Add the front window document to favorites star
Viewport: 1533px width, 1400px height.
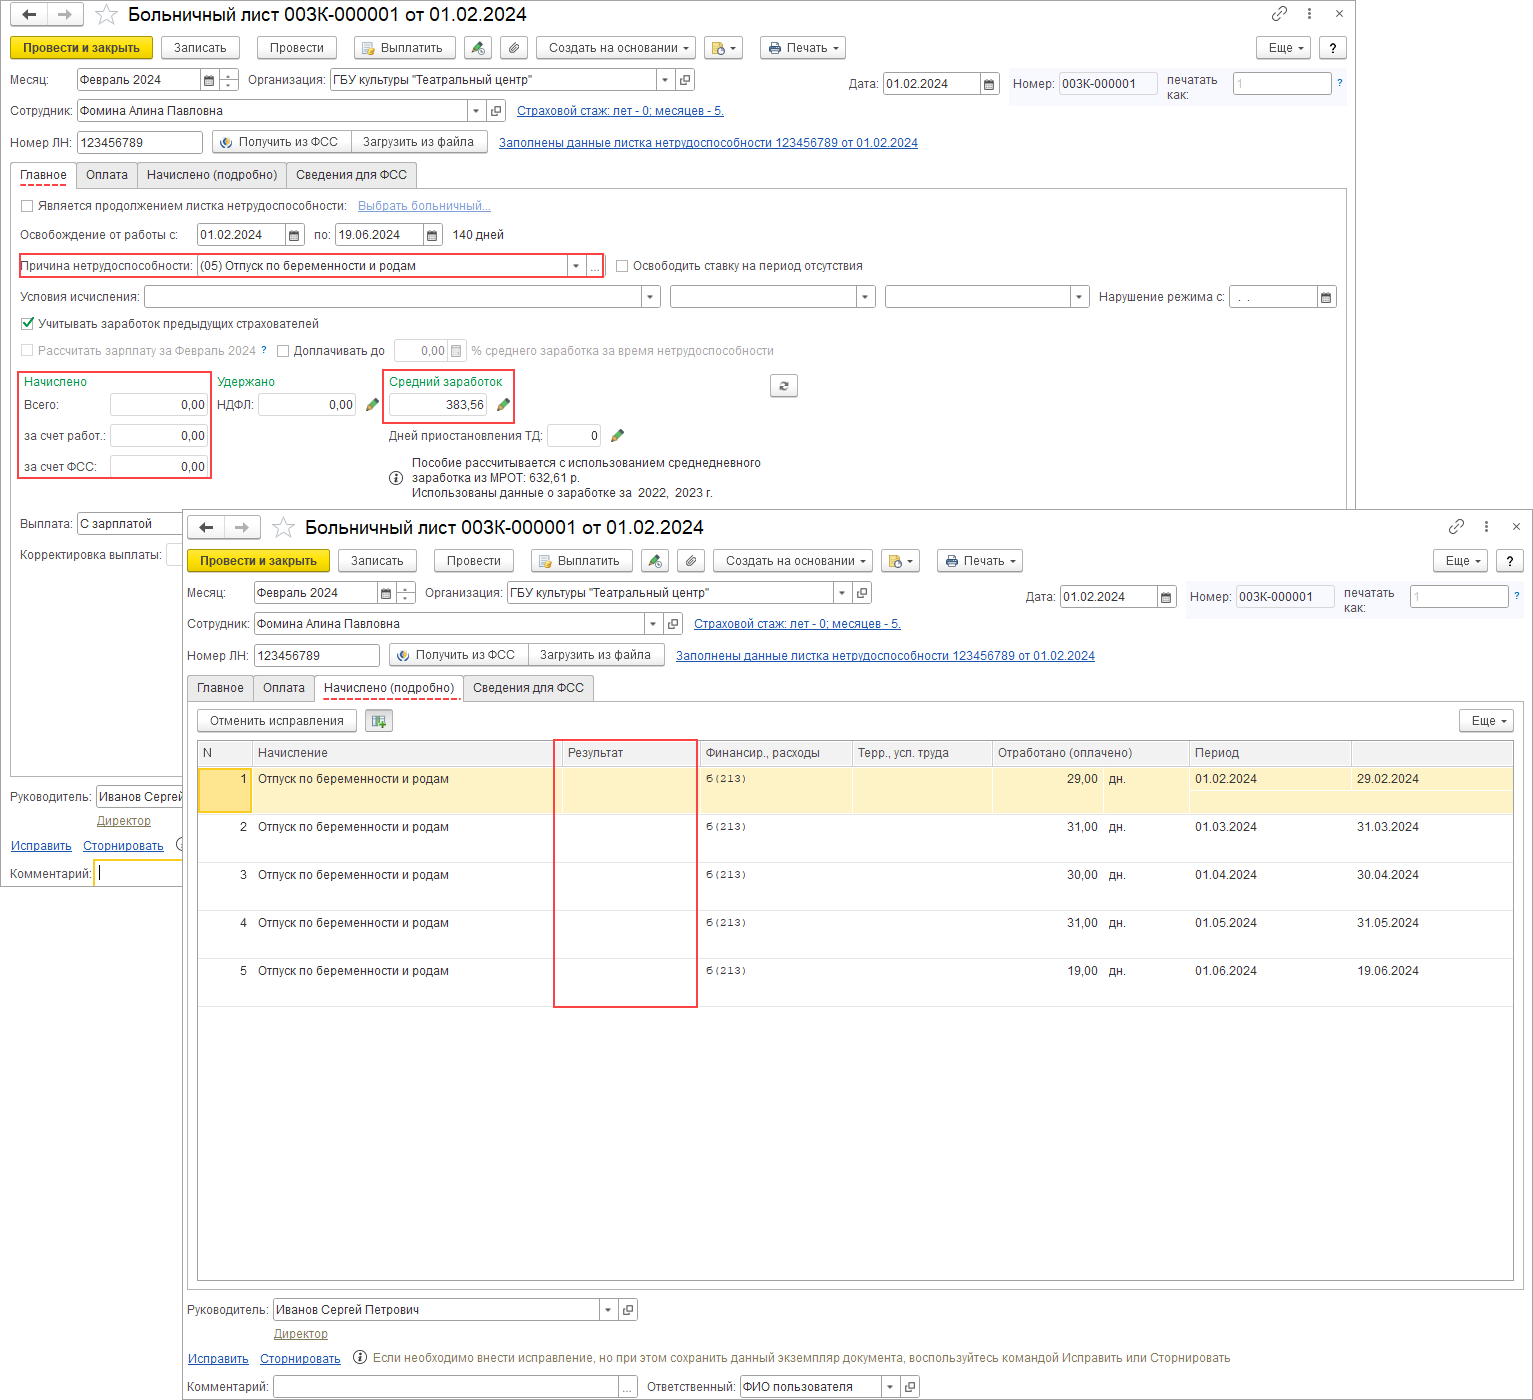[x=283, y=528]
